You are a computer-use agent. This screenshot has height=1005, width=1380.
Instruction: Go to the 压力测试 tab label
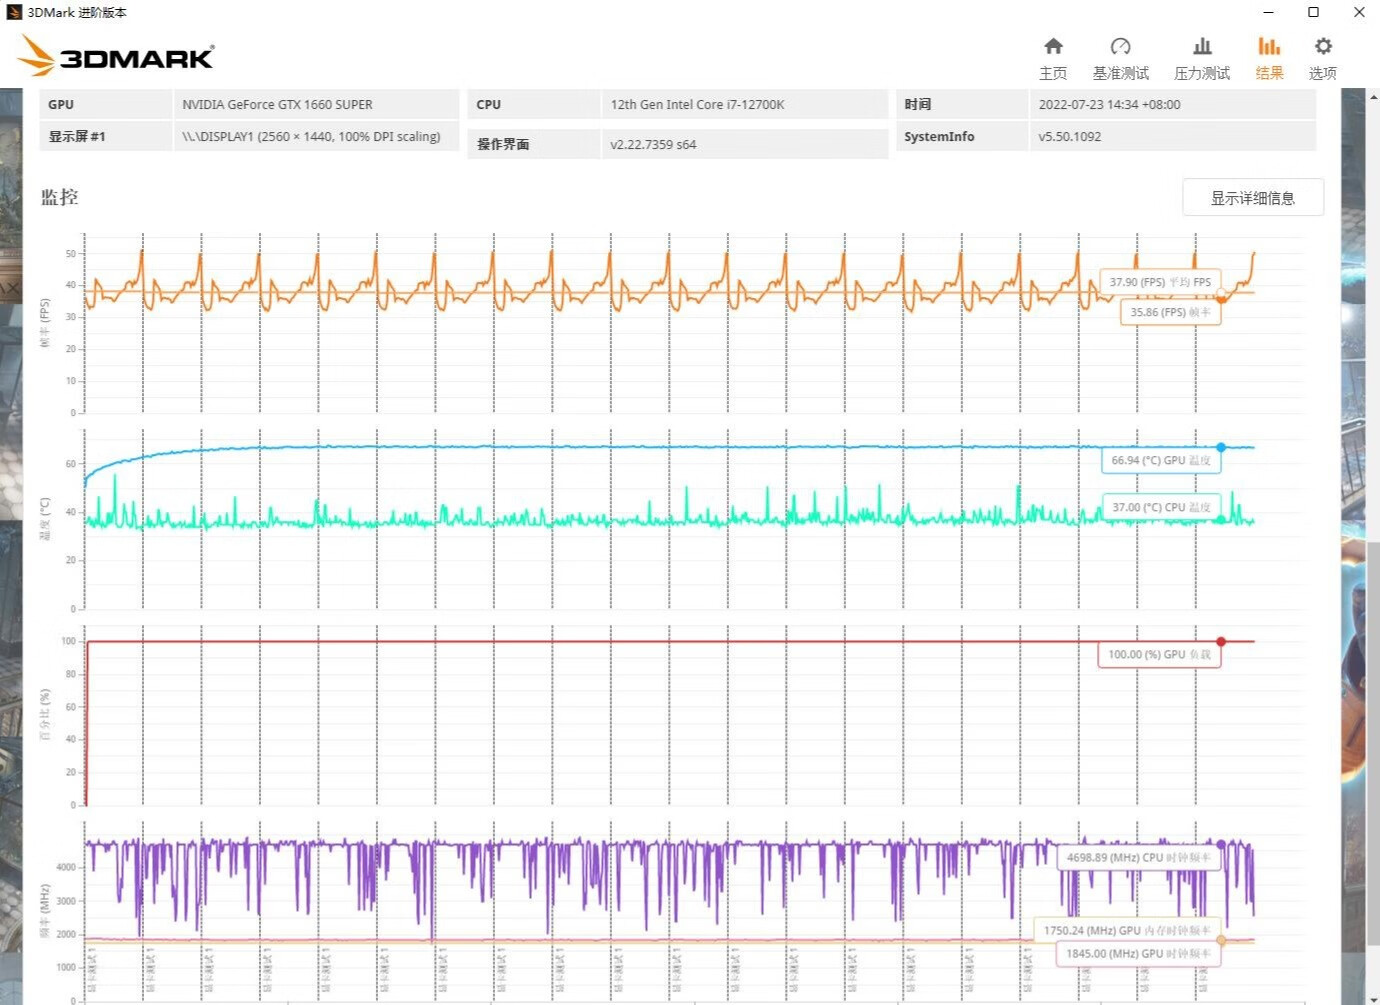[x=1202, y=73]
